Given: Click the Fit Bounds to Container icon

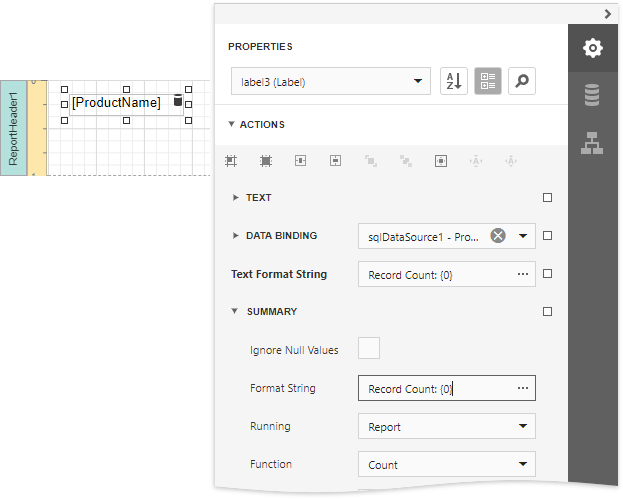Looking at the screenshot, I should point(441,160).
